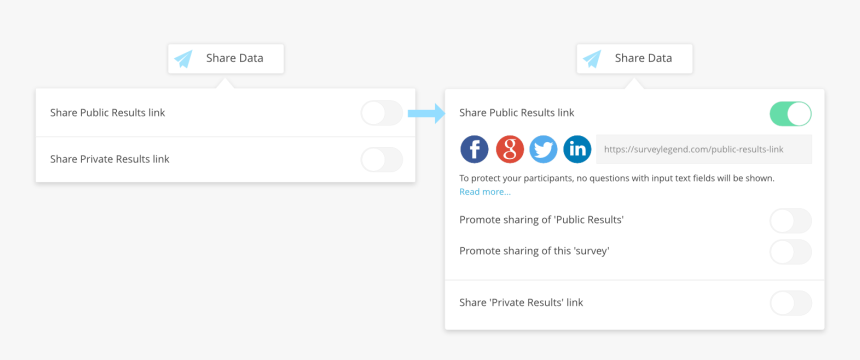This screenshot has width=860, height=360.
Task: Click the paper plane icon in left Share Data
Action: point(184,59)
